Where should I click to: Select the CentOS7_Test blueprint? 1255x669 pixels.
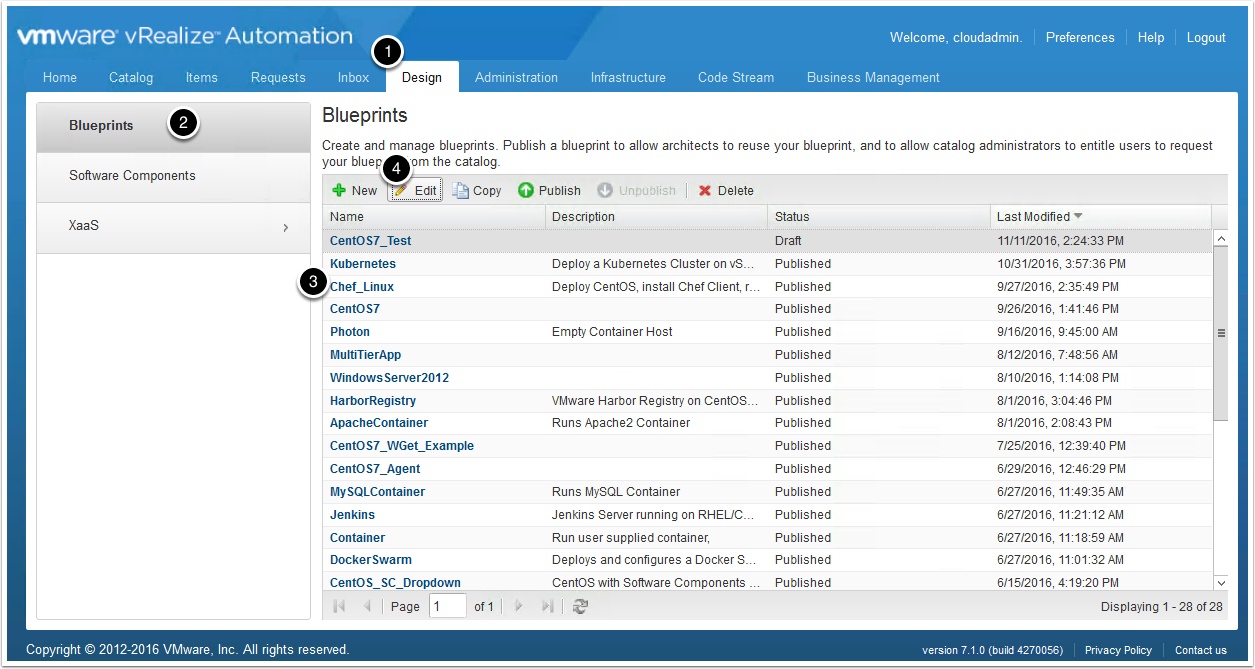coord(371,241)
